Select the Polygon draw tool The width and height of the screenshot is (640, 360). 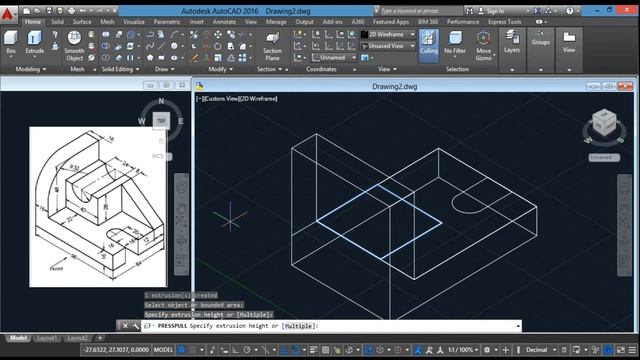click(150, 58)
